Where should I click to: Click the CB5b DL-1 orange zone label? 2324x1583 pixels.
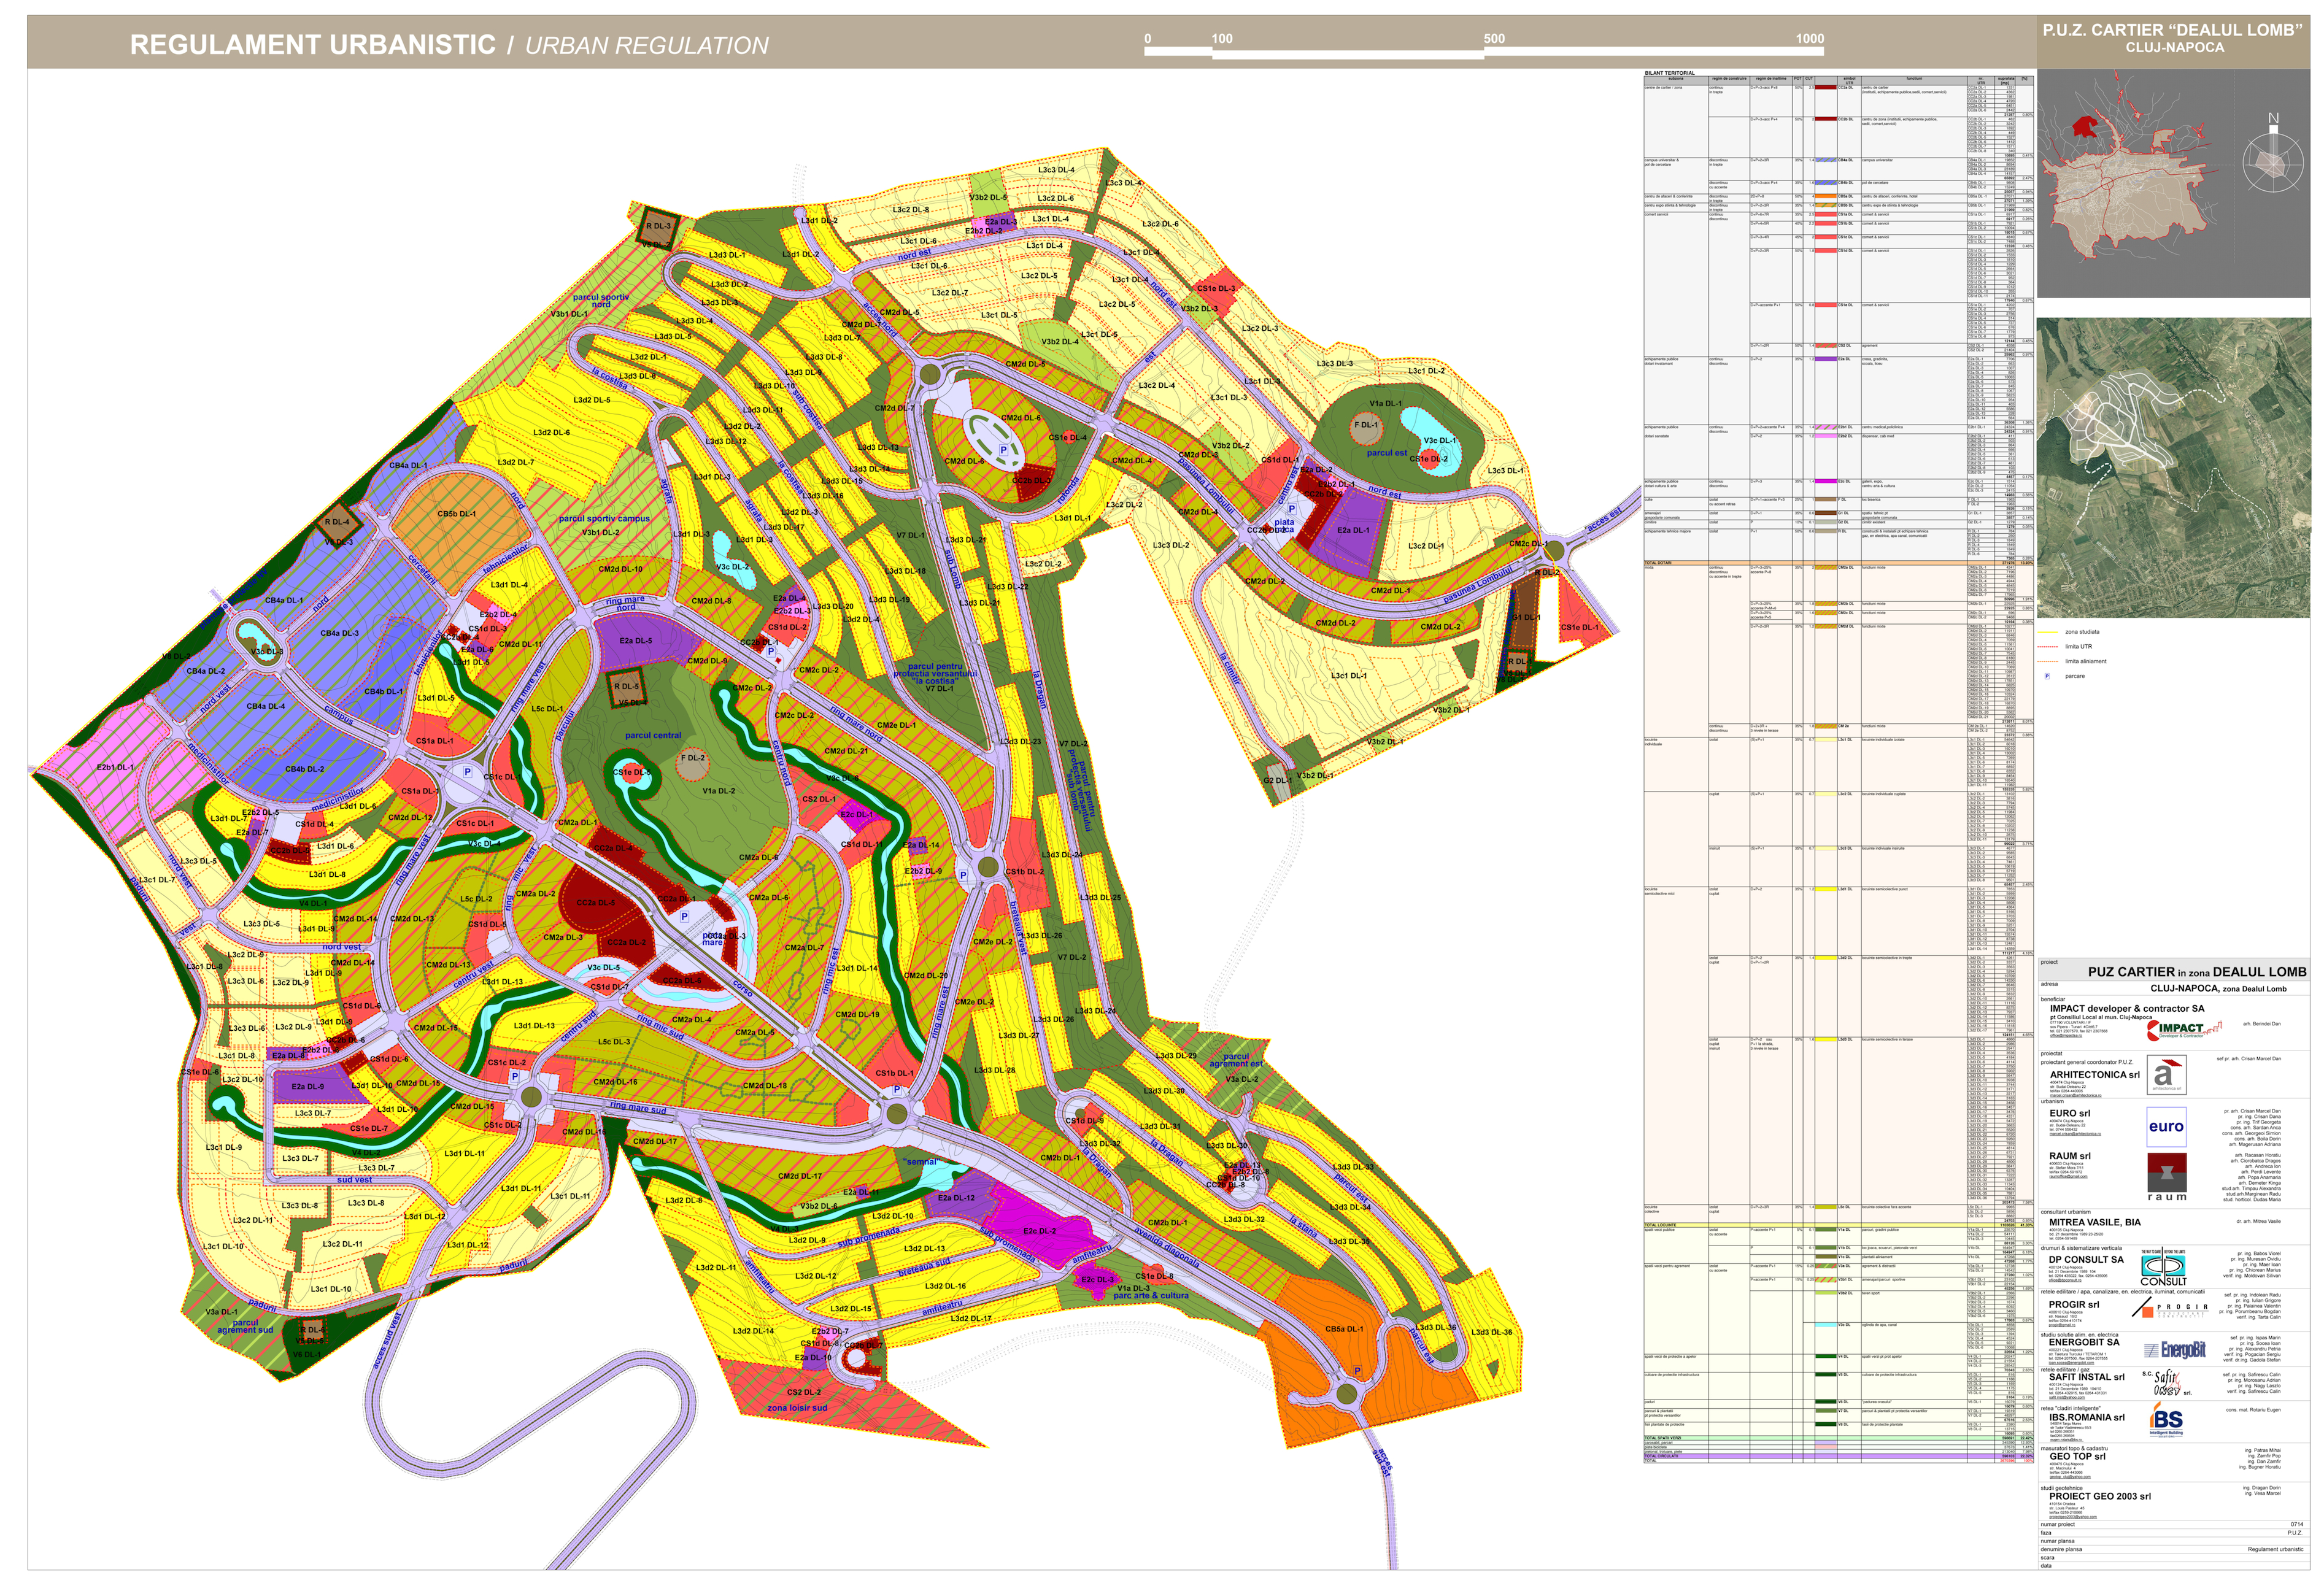(x=457, y=514)
